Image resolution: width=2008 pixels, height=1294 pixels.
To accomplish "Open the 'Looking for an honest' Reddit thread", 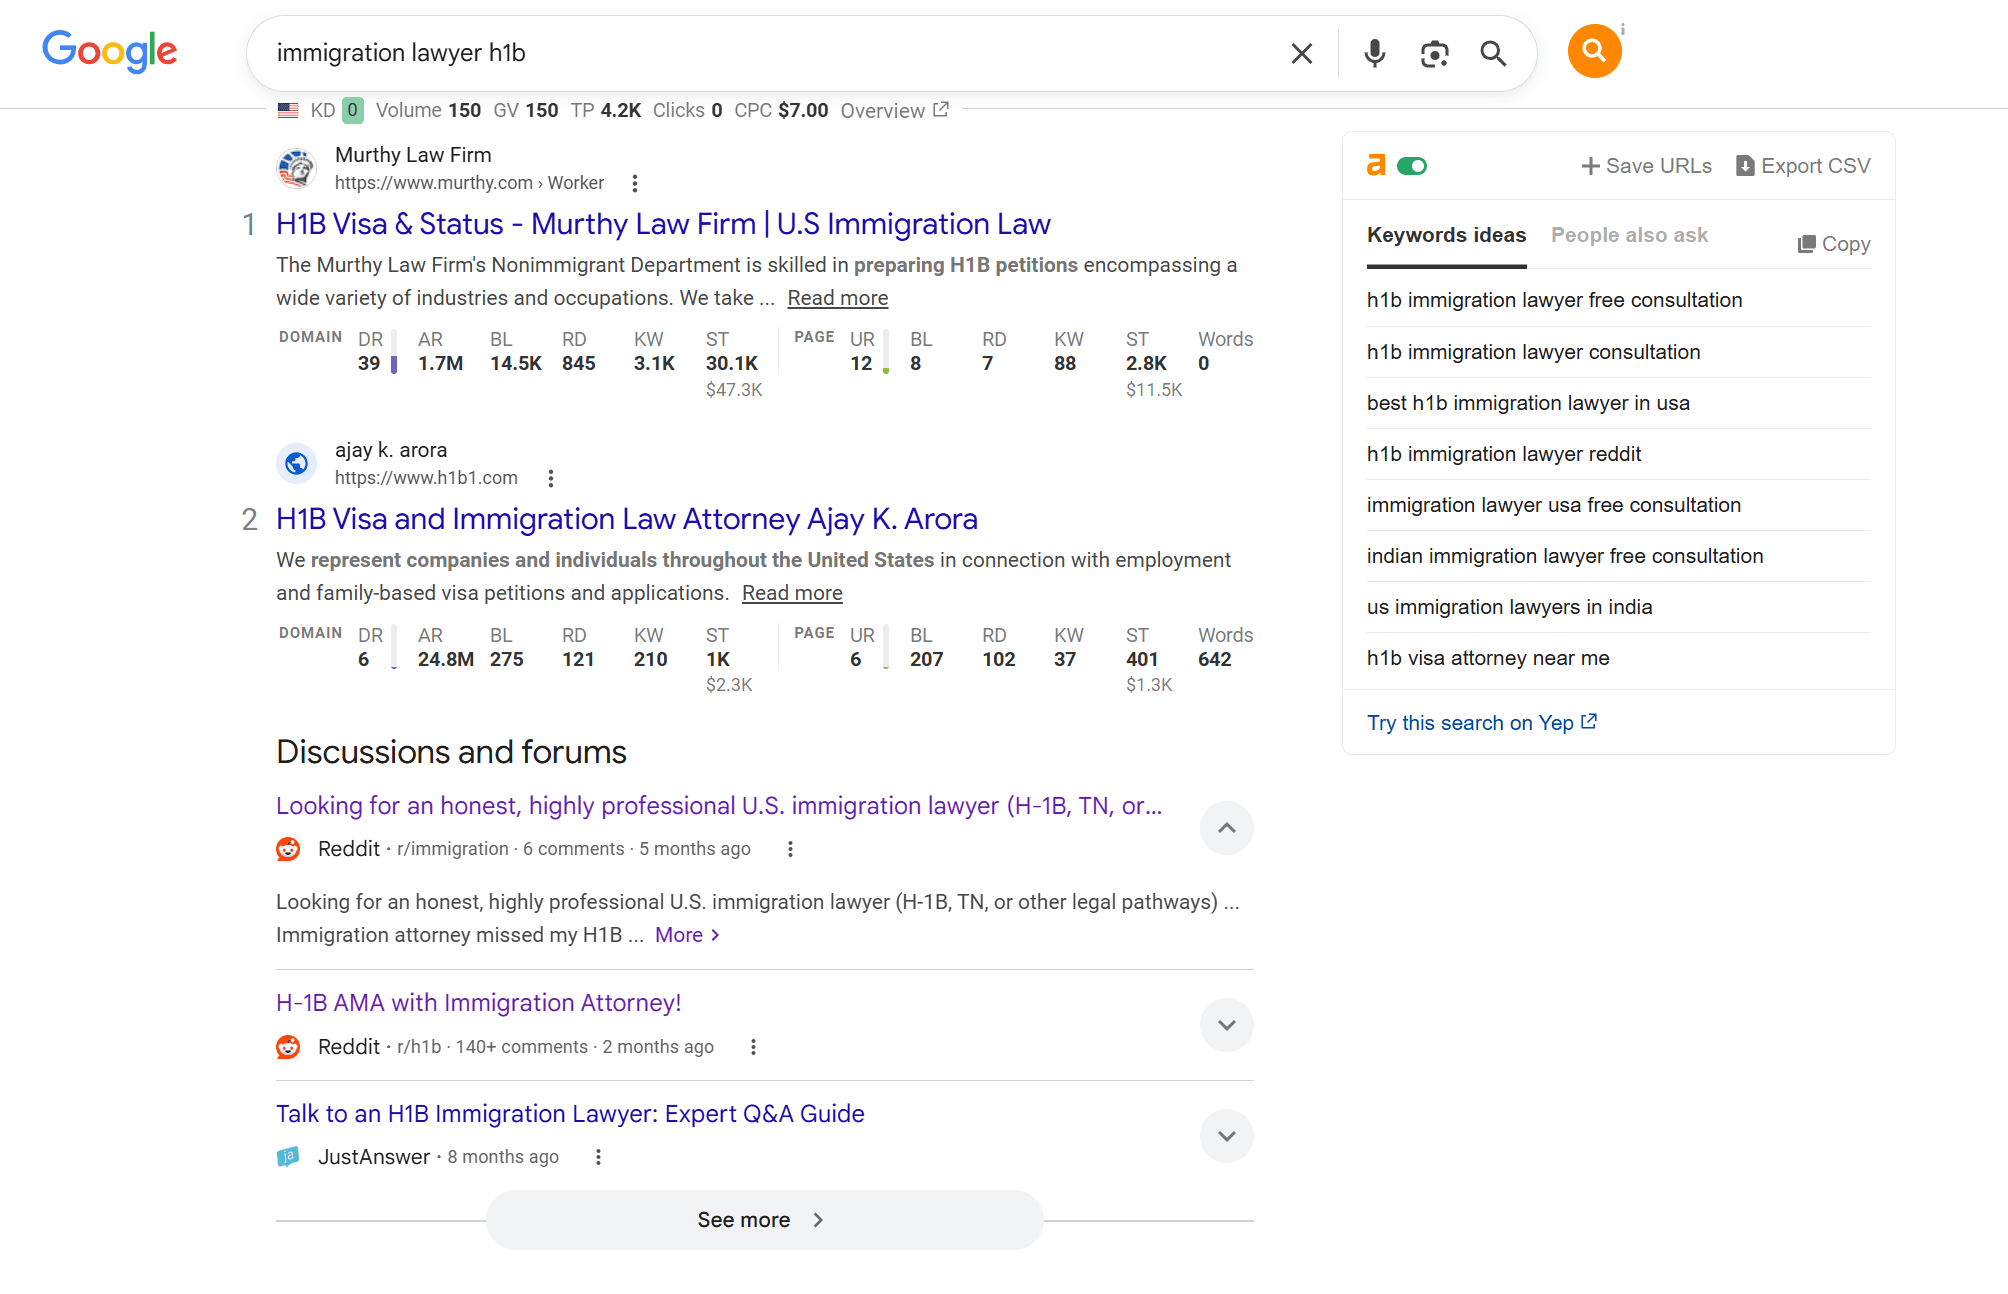I will [x=719, y=806].
